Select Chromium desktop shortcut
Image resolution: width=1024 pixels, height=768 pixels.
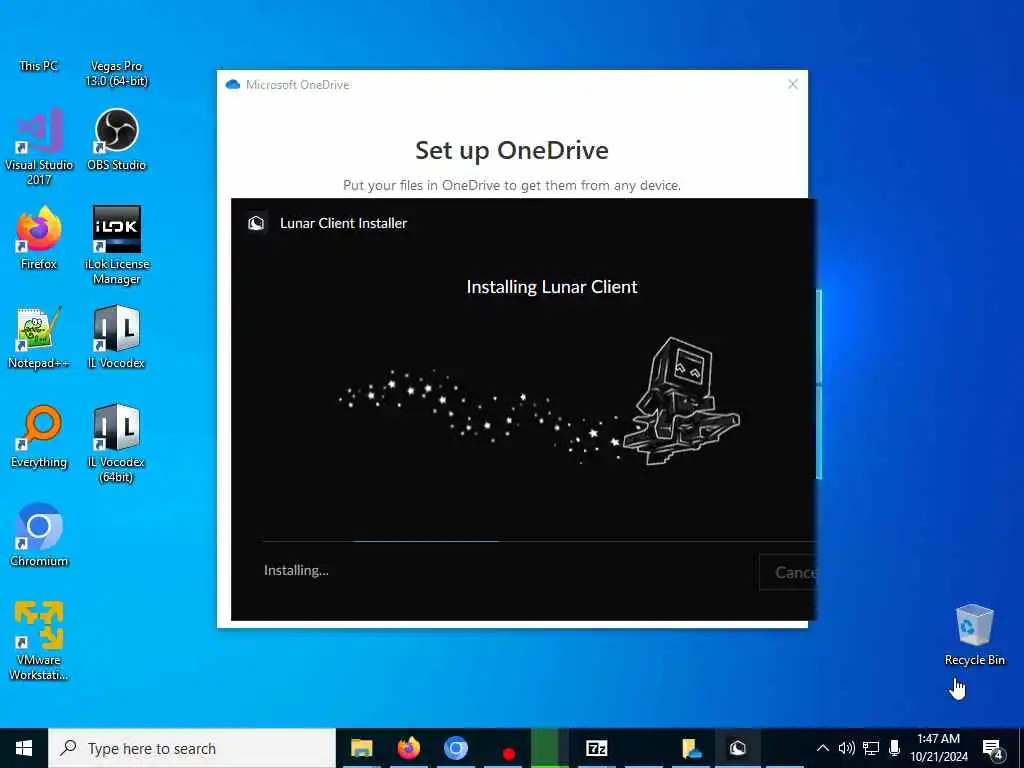pyautogui.click(x=39, y=536)
